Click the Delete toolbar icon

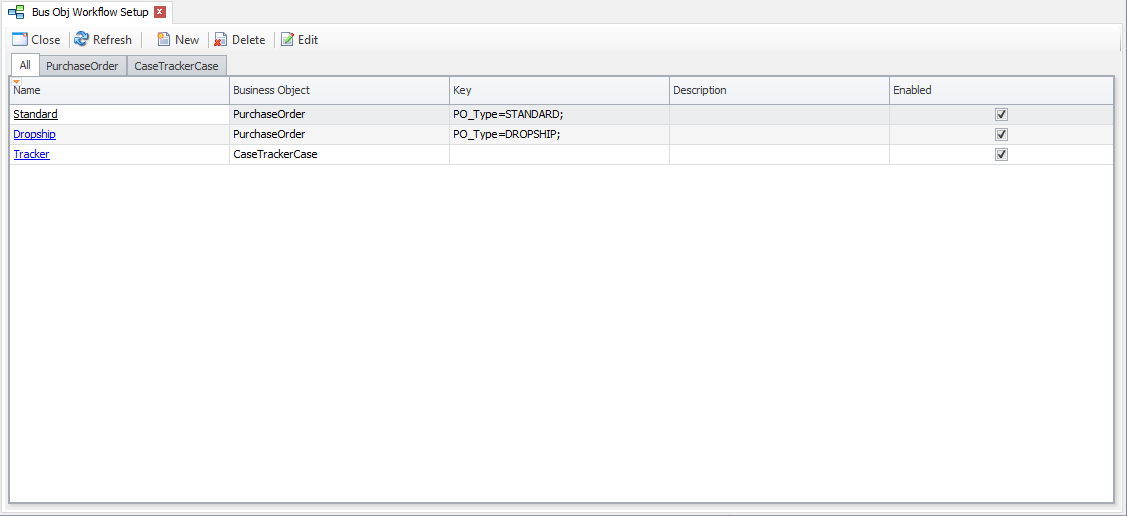(221, 40)
